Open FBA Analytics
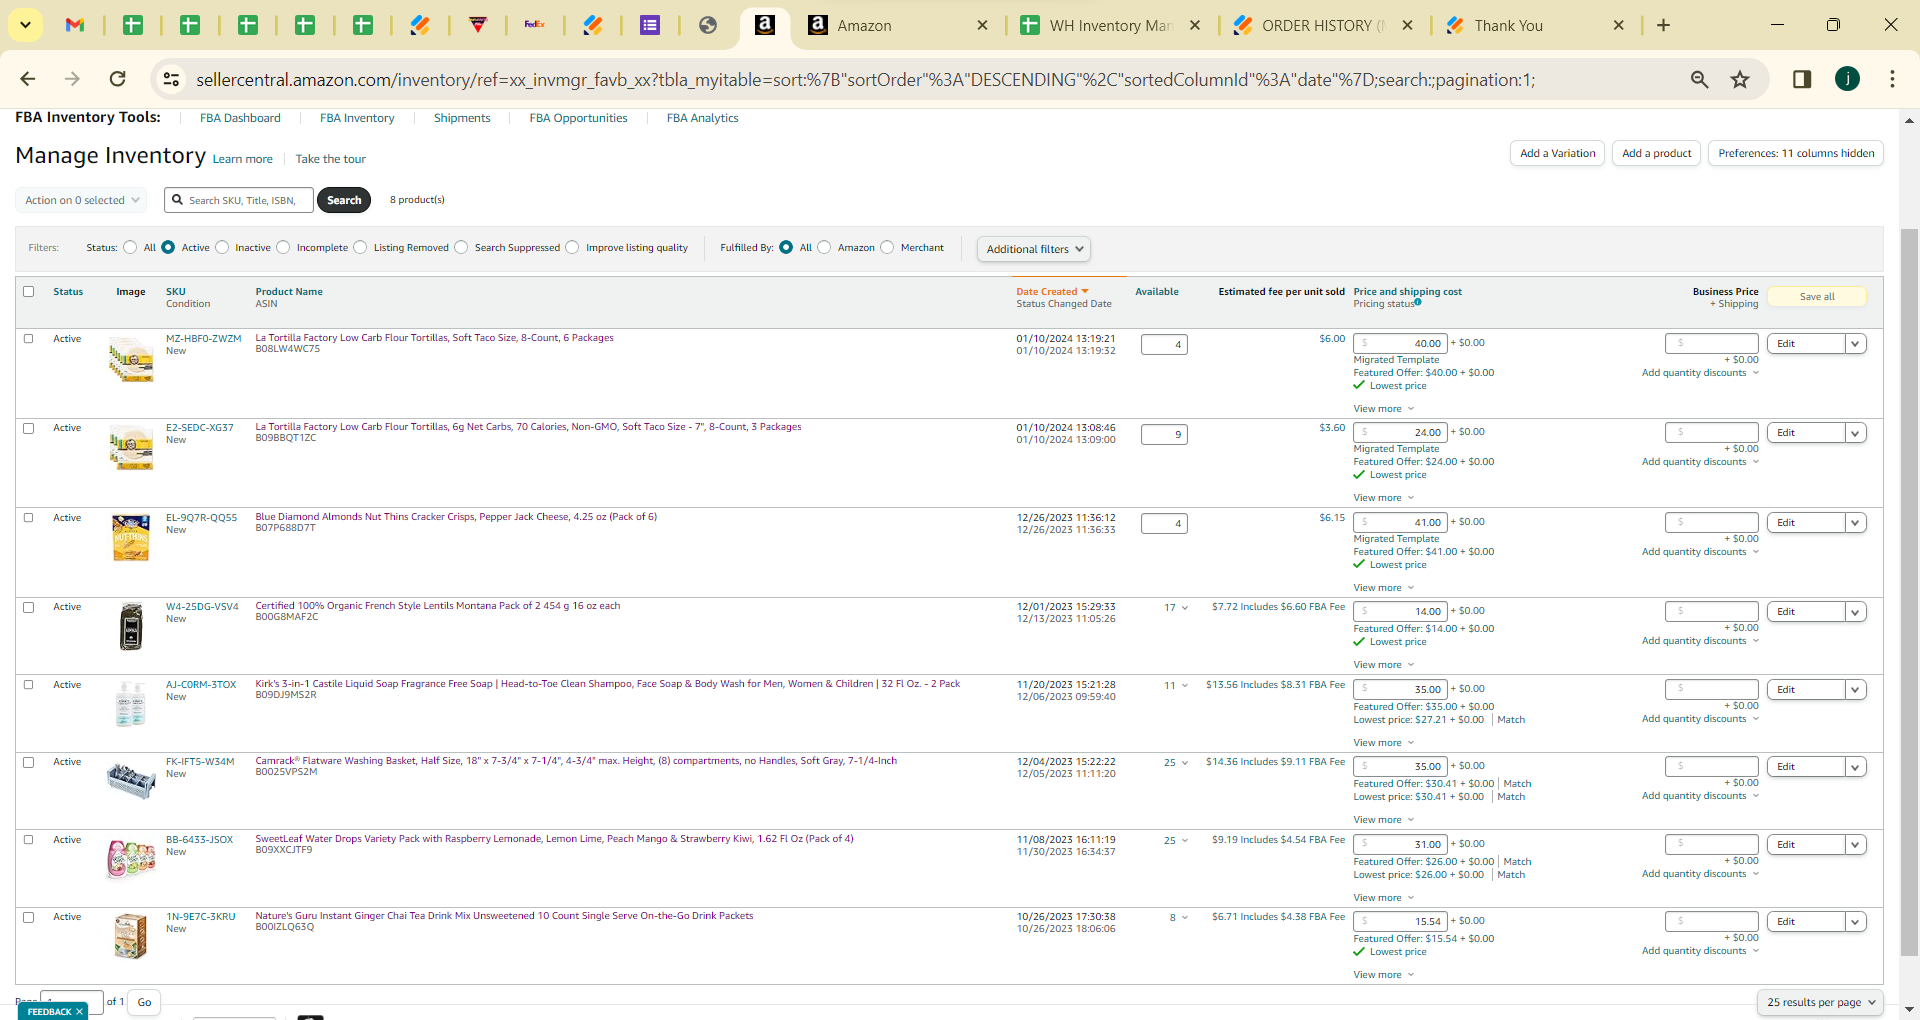The width and height of the screenshot is (1920, 1020). pos(702,118)
